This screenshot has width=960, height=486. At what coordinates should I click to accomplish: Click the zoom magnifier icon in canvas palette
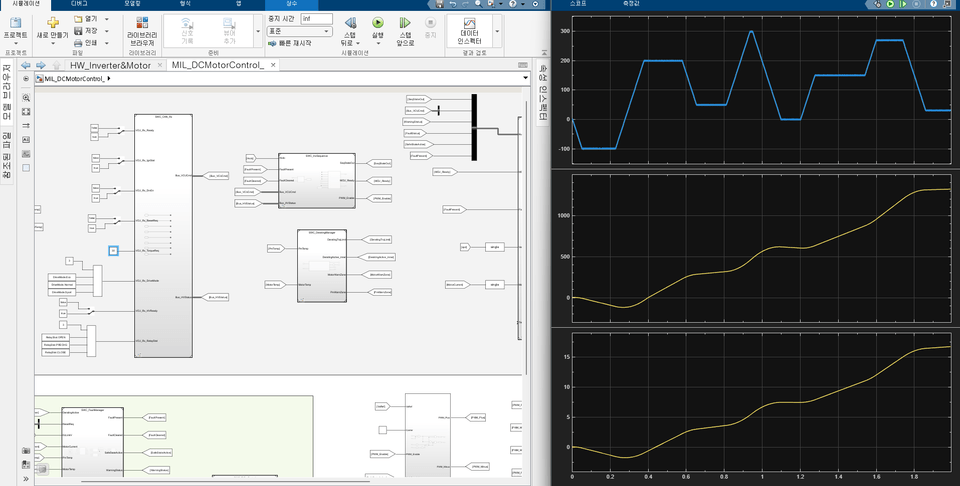pyautogui.click(x=26, y=97)
